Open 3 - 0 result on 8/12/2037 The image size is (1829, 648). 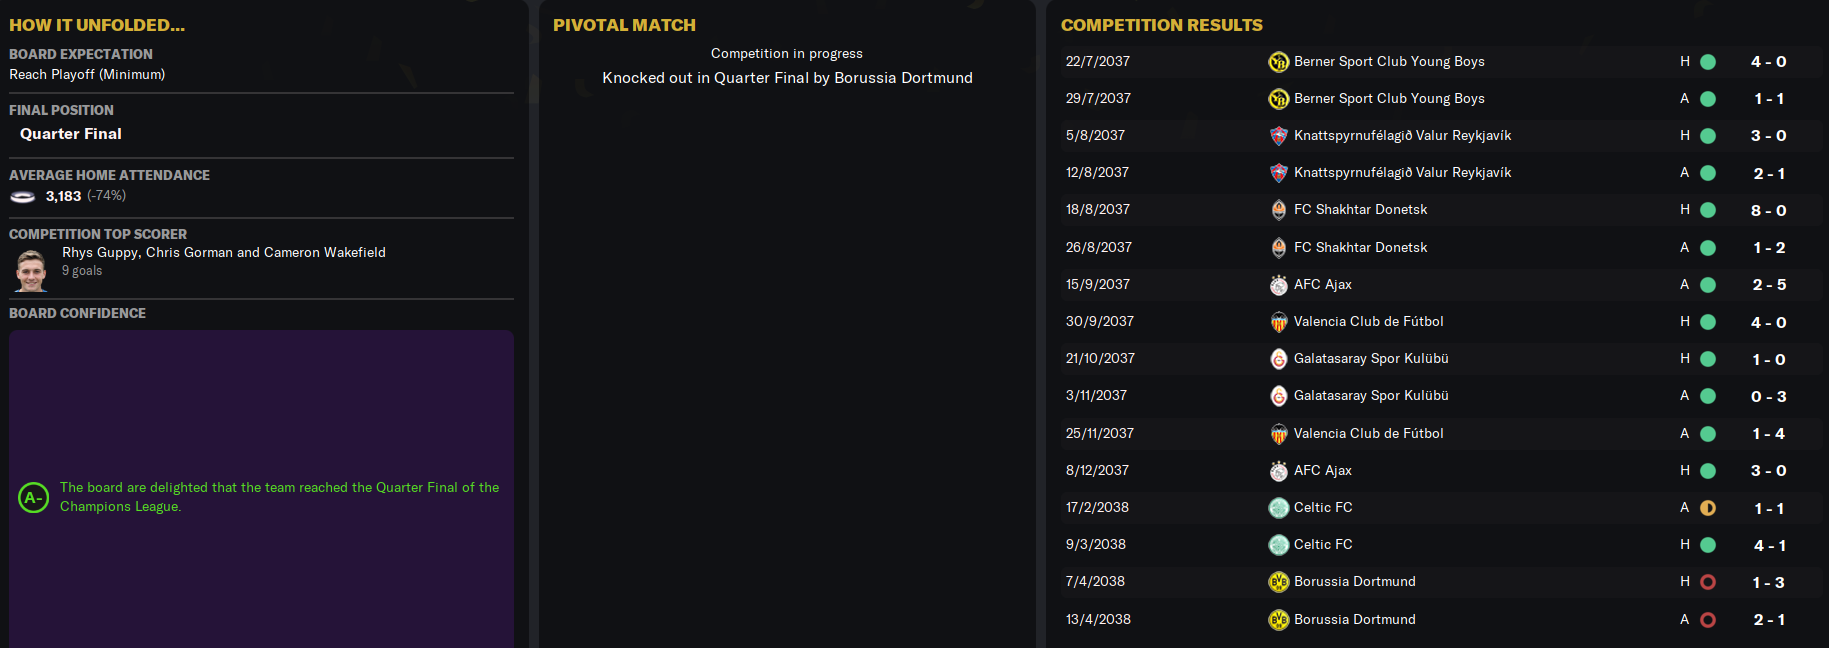(1769, 471)
